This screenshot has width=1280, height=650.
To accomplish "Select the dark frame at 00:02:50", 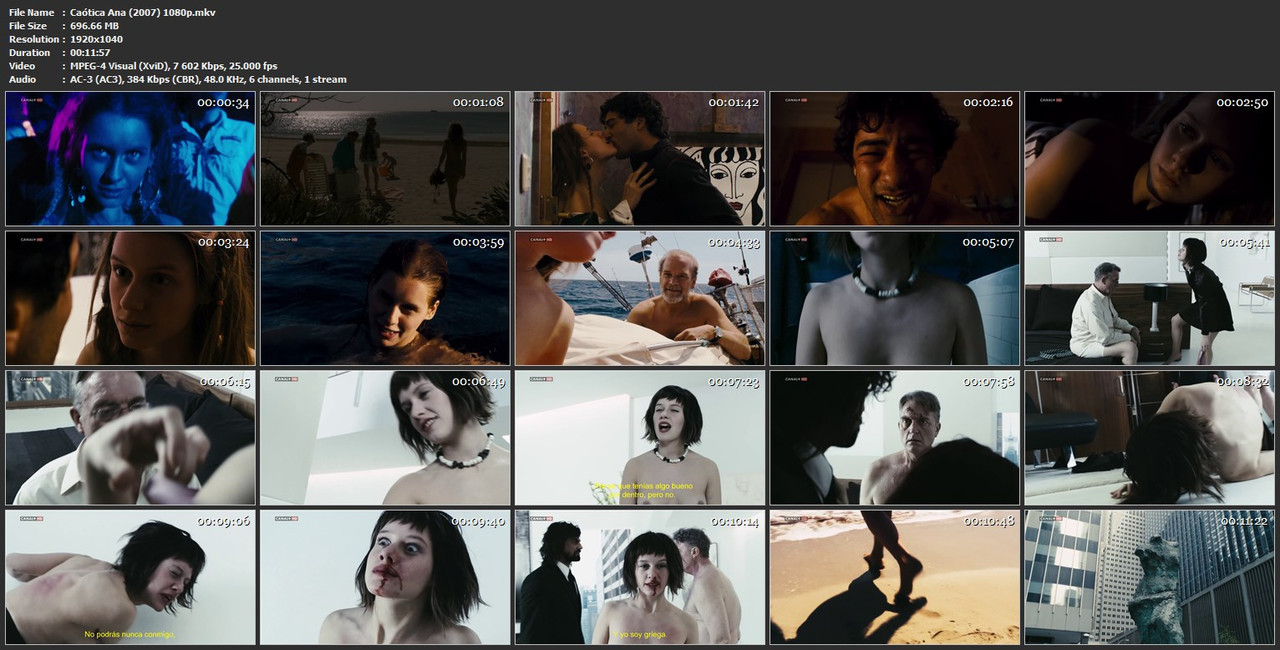I will pyautogui.click(x=1150, y=159).
